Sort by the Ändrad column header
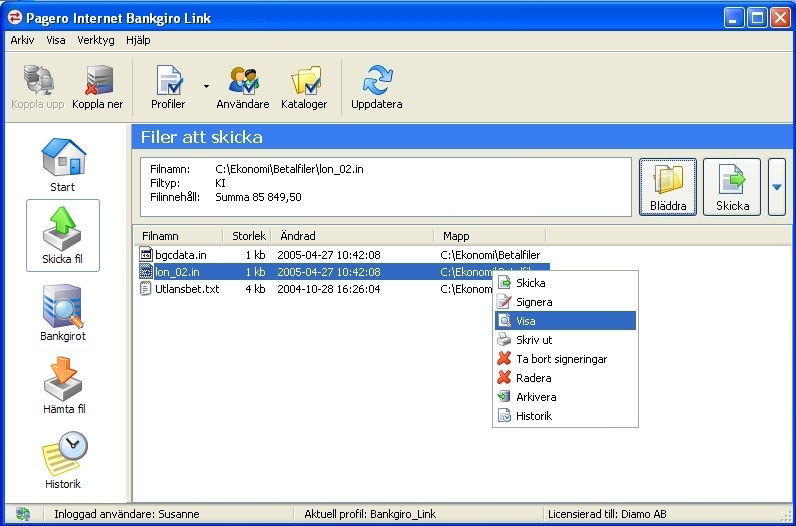Image resolution: width=796 pixels, height=526 pixels. [353, 236]
